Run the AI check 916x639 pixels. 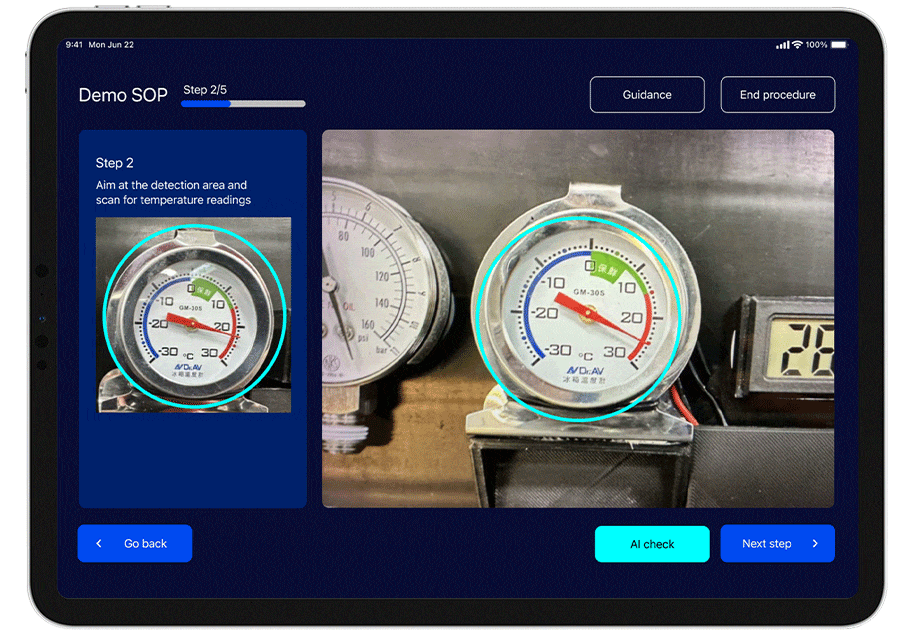click(x=652, y=544)
